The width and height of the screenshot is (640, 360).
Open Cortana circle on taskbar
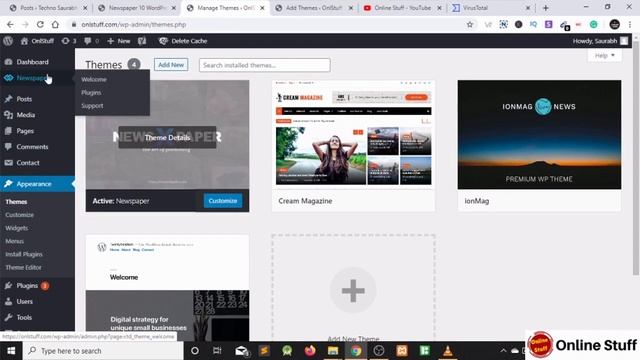195,351
